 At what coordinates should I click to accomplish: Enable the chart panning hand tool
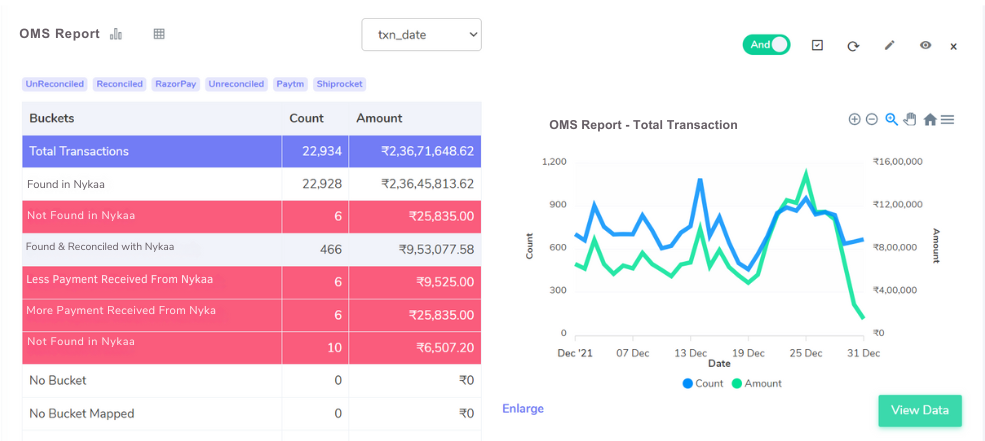point(910,119)
